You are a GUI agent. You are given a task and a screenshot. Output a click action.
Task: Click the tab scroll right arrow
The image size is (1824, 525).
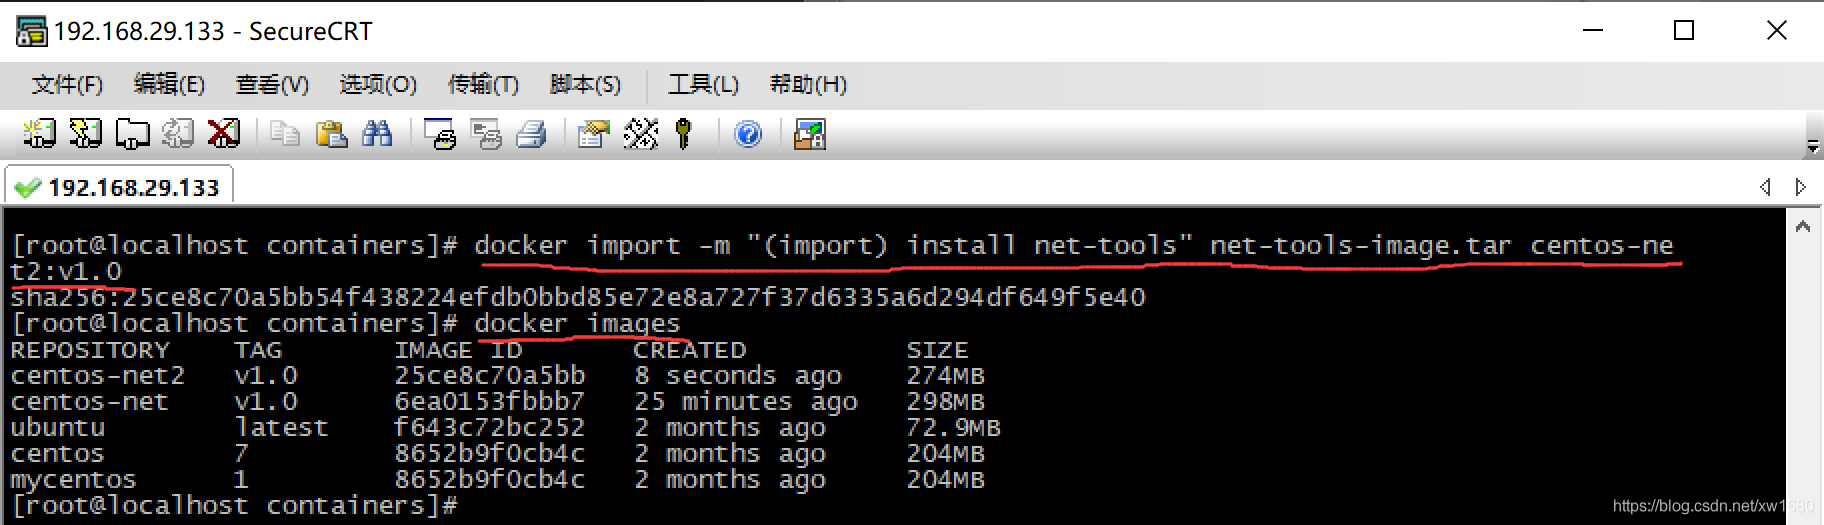pos(1800,187)
